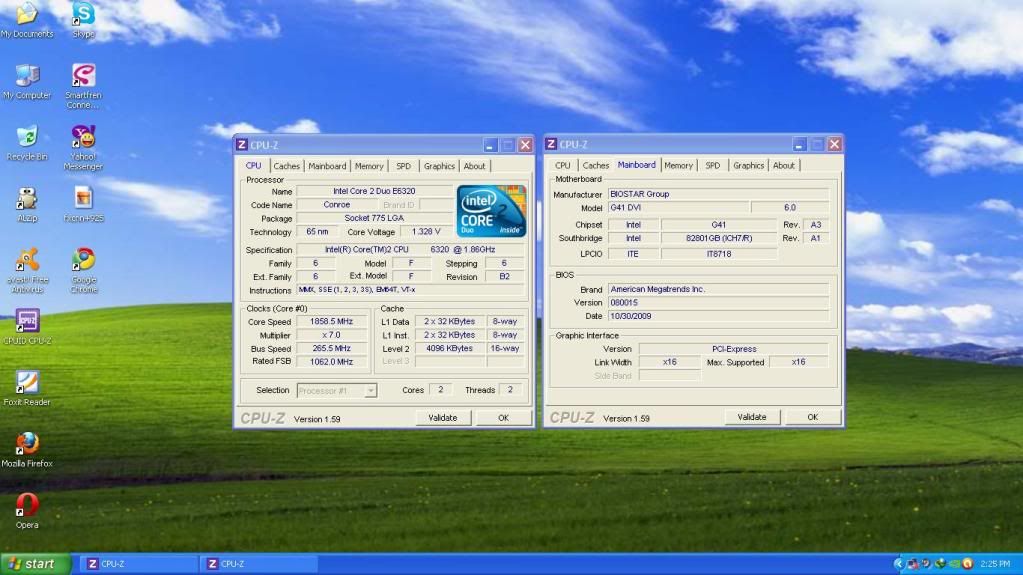Click the Level 2 cache value 4096 KBytes
Screen dimensions: 1023x575
[x=450, y=349]
